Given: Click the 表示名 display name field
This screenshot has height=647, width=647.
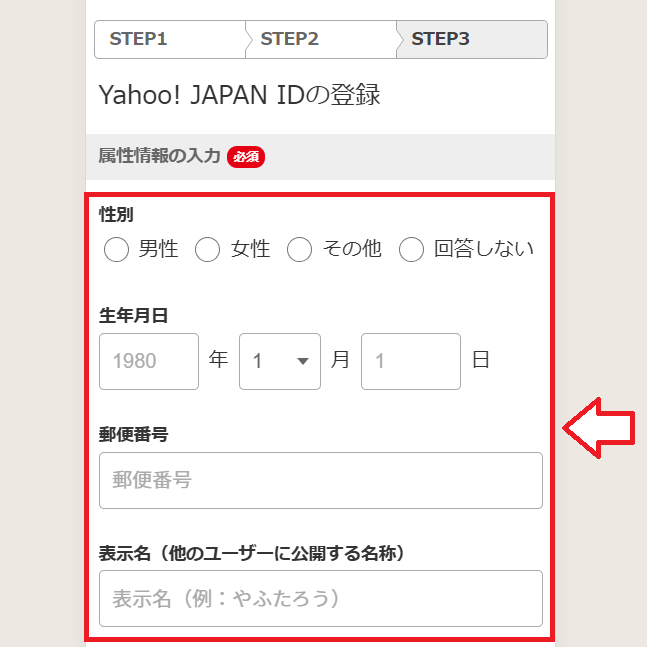Looking at the screenshot, I should pyautogui.click(x=321, y=598).
